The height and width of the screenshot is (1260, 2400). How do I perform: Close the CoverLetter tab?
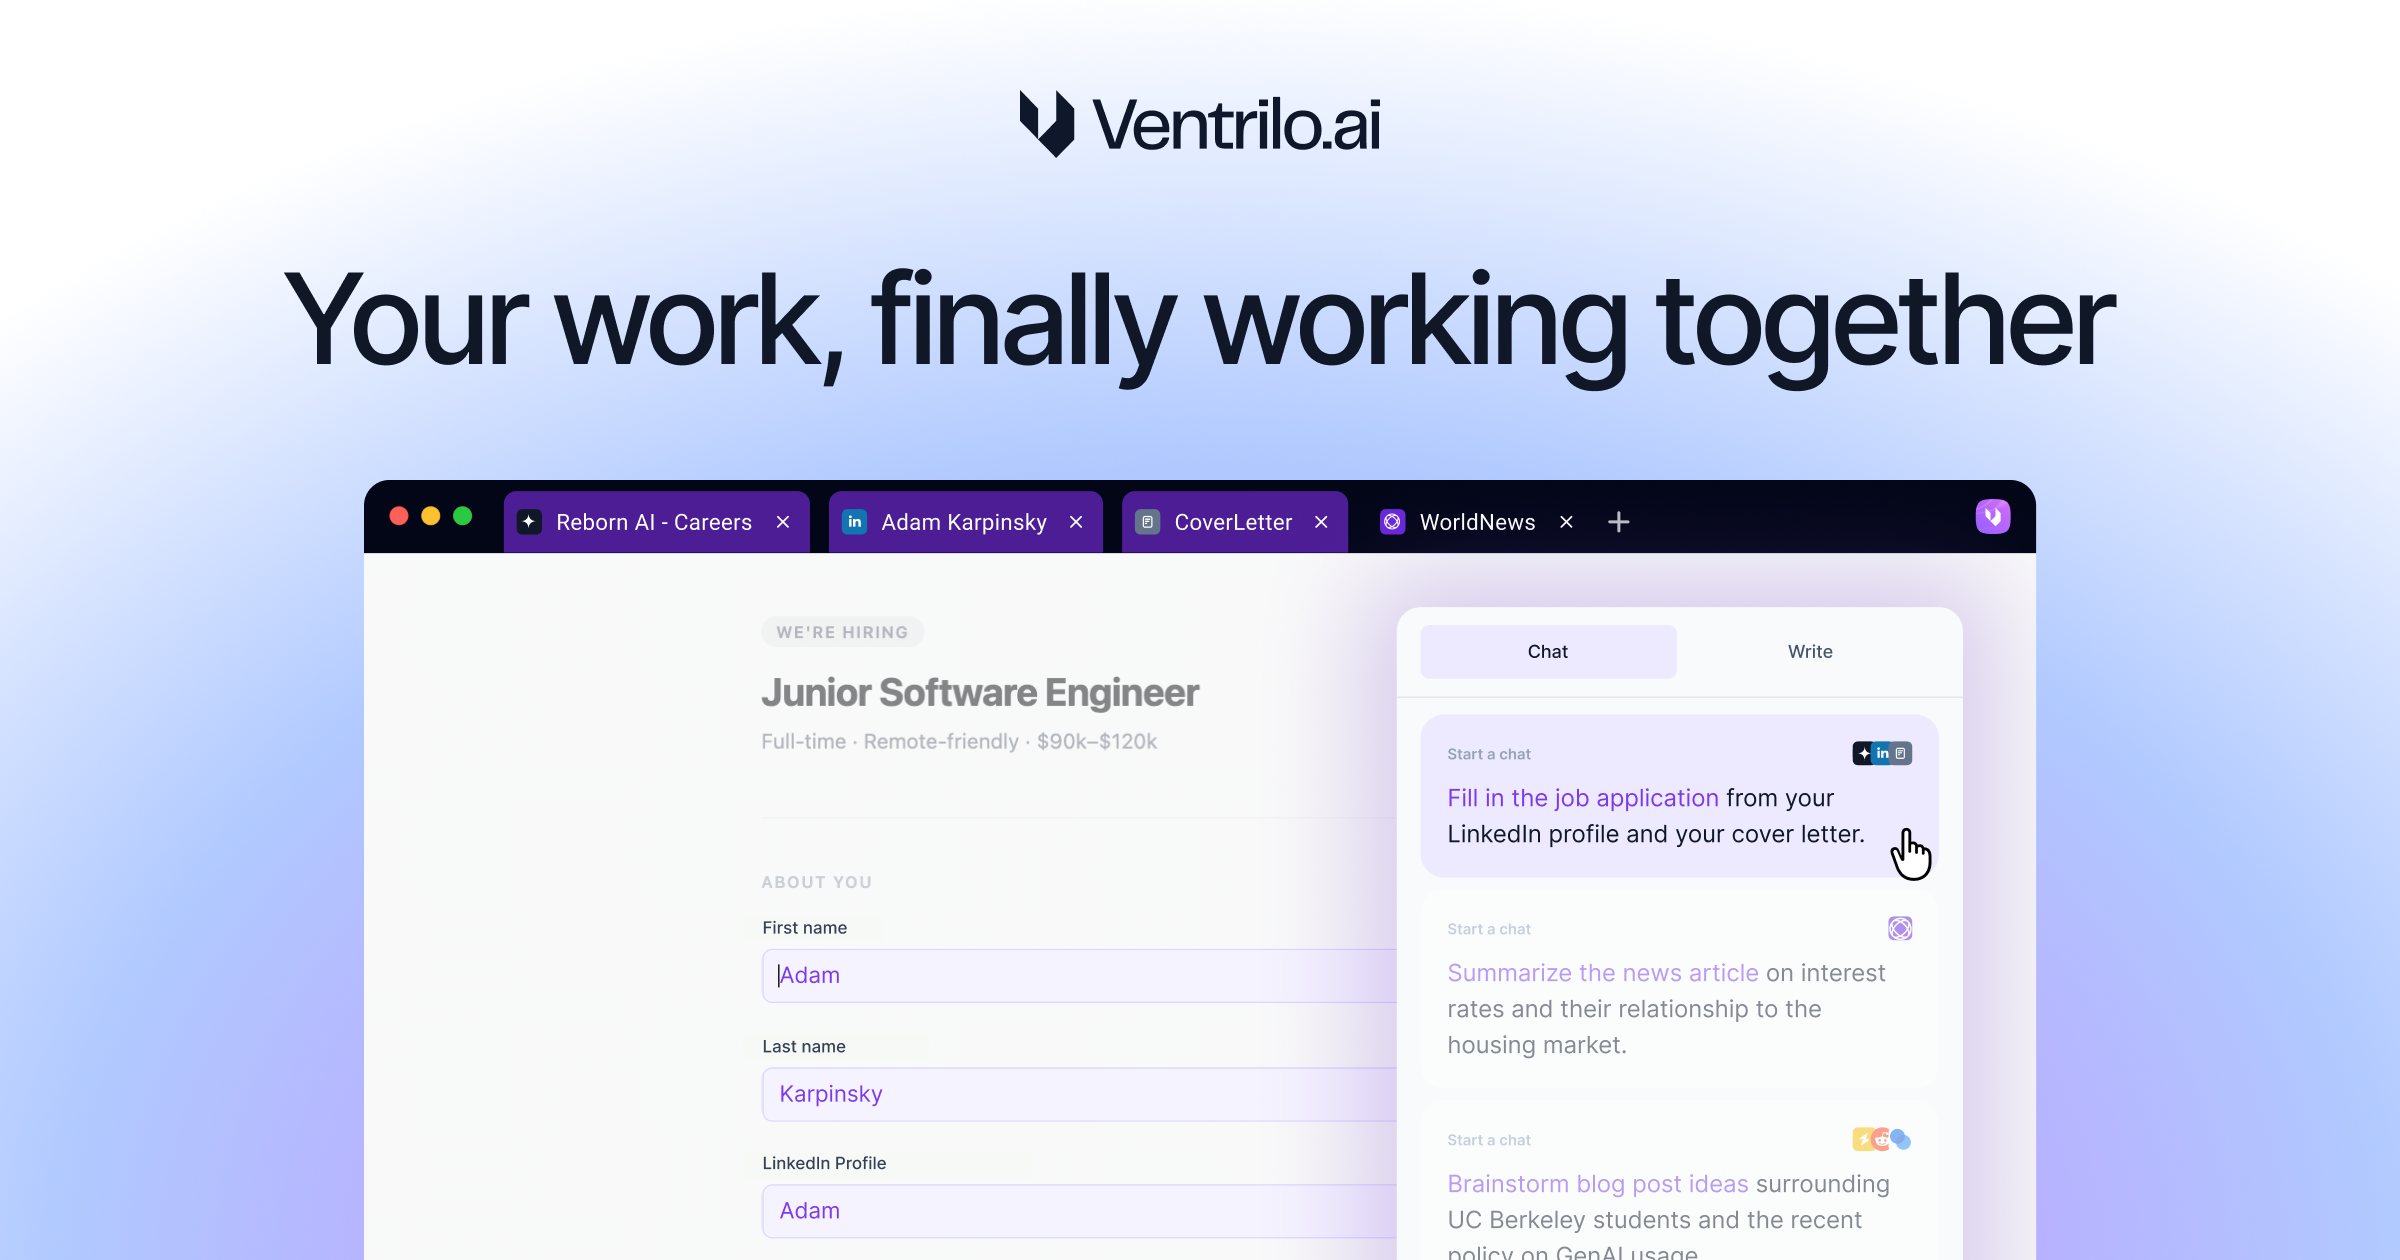point(1321,522)
